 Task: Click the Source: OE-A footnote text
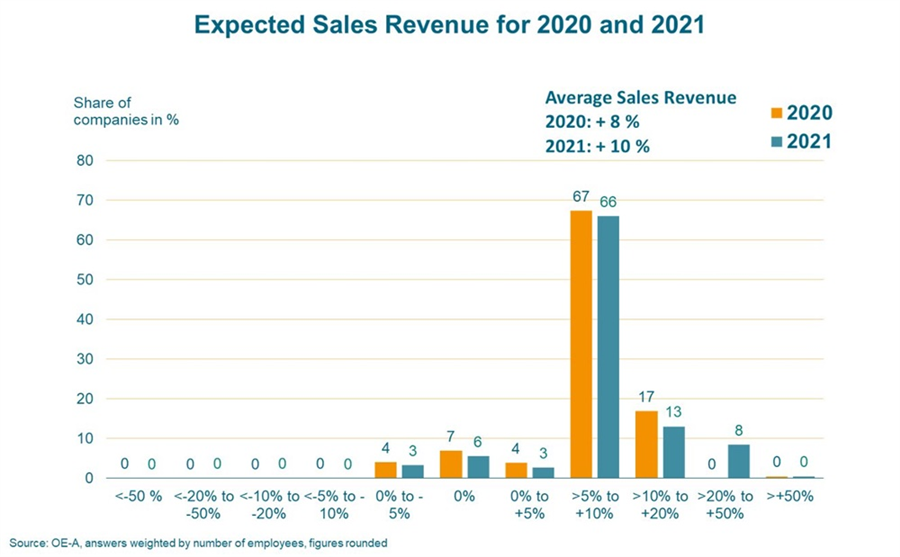pos(199,543)
